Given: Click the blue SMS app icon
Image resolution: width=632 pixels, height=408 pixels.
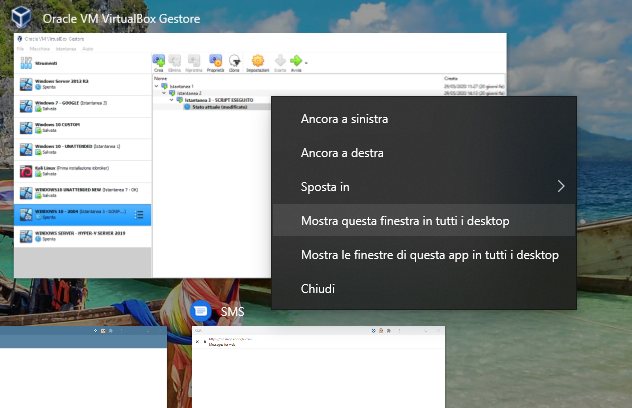Looking at the screenshot, I should tap(200, 311).
